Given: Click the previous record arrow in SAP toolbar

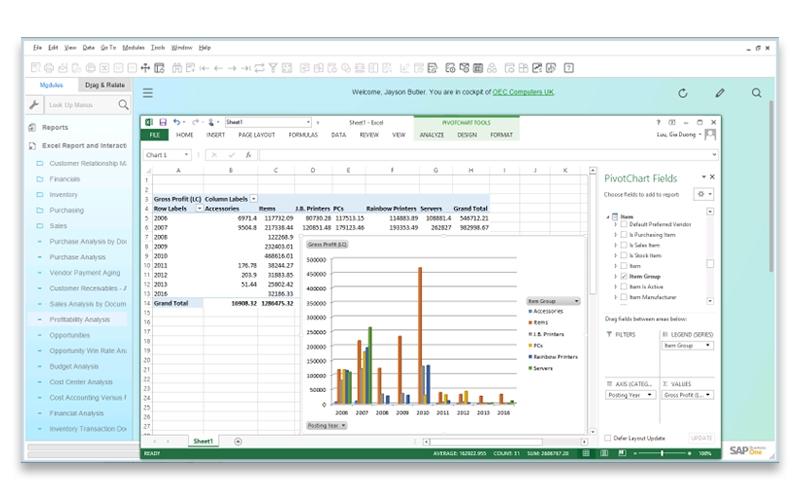Looking at the screenshot, I should [218, 68].
